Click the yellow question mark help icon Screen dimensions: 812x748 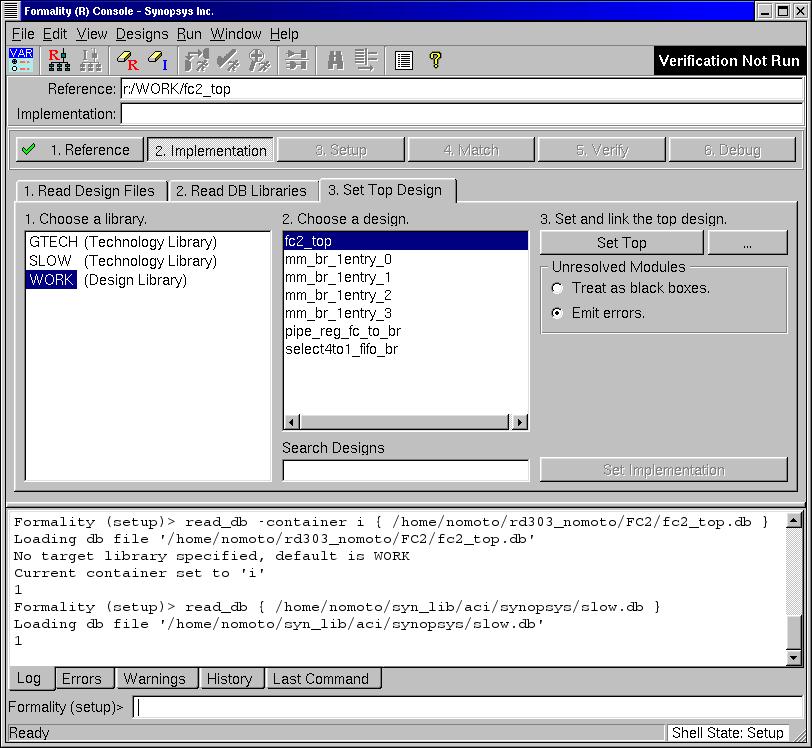pos(436,60)
